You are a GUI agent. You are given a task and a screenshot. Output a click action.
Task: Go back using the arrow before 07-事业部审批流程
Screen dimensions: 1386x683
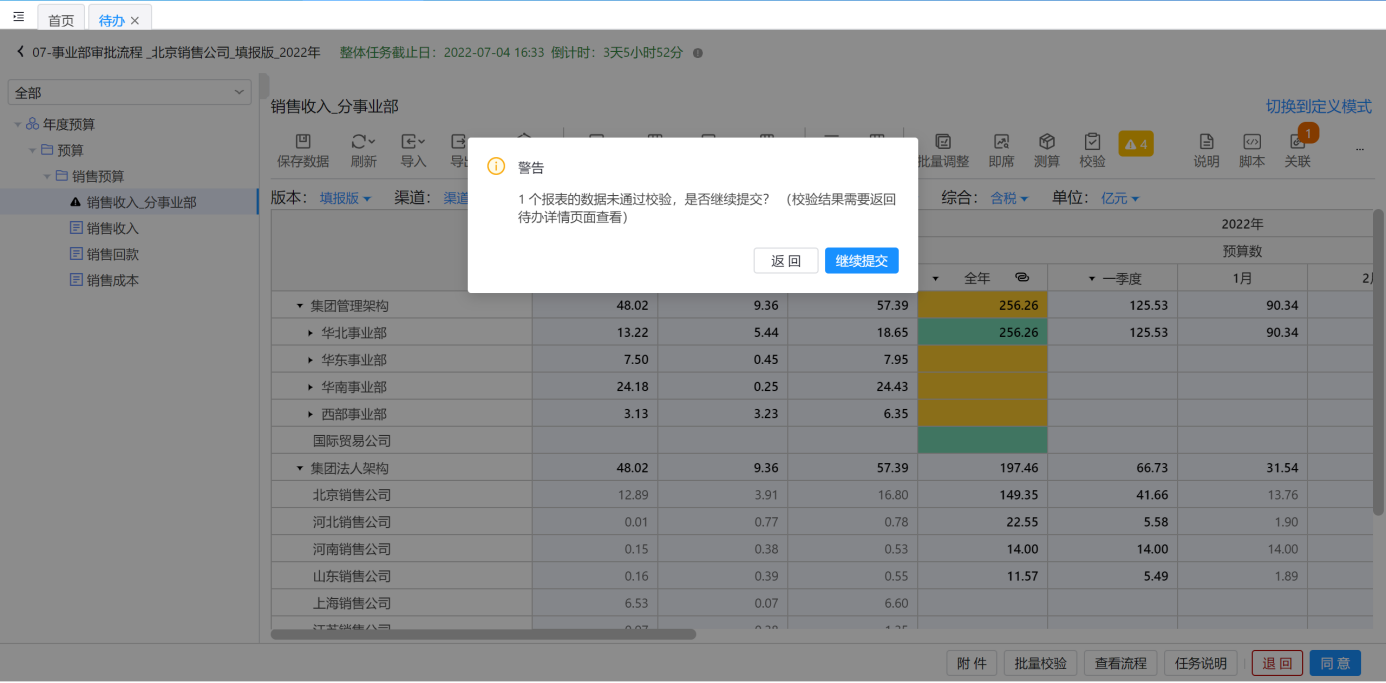tap(20, 52)
